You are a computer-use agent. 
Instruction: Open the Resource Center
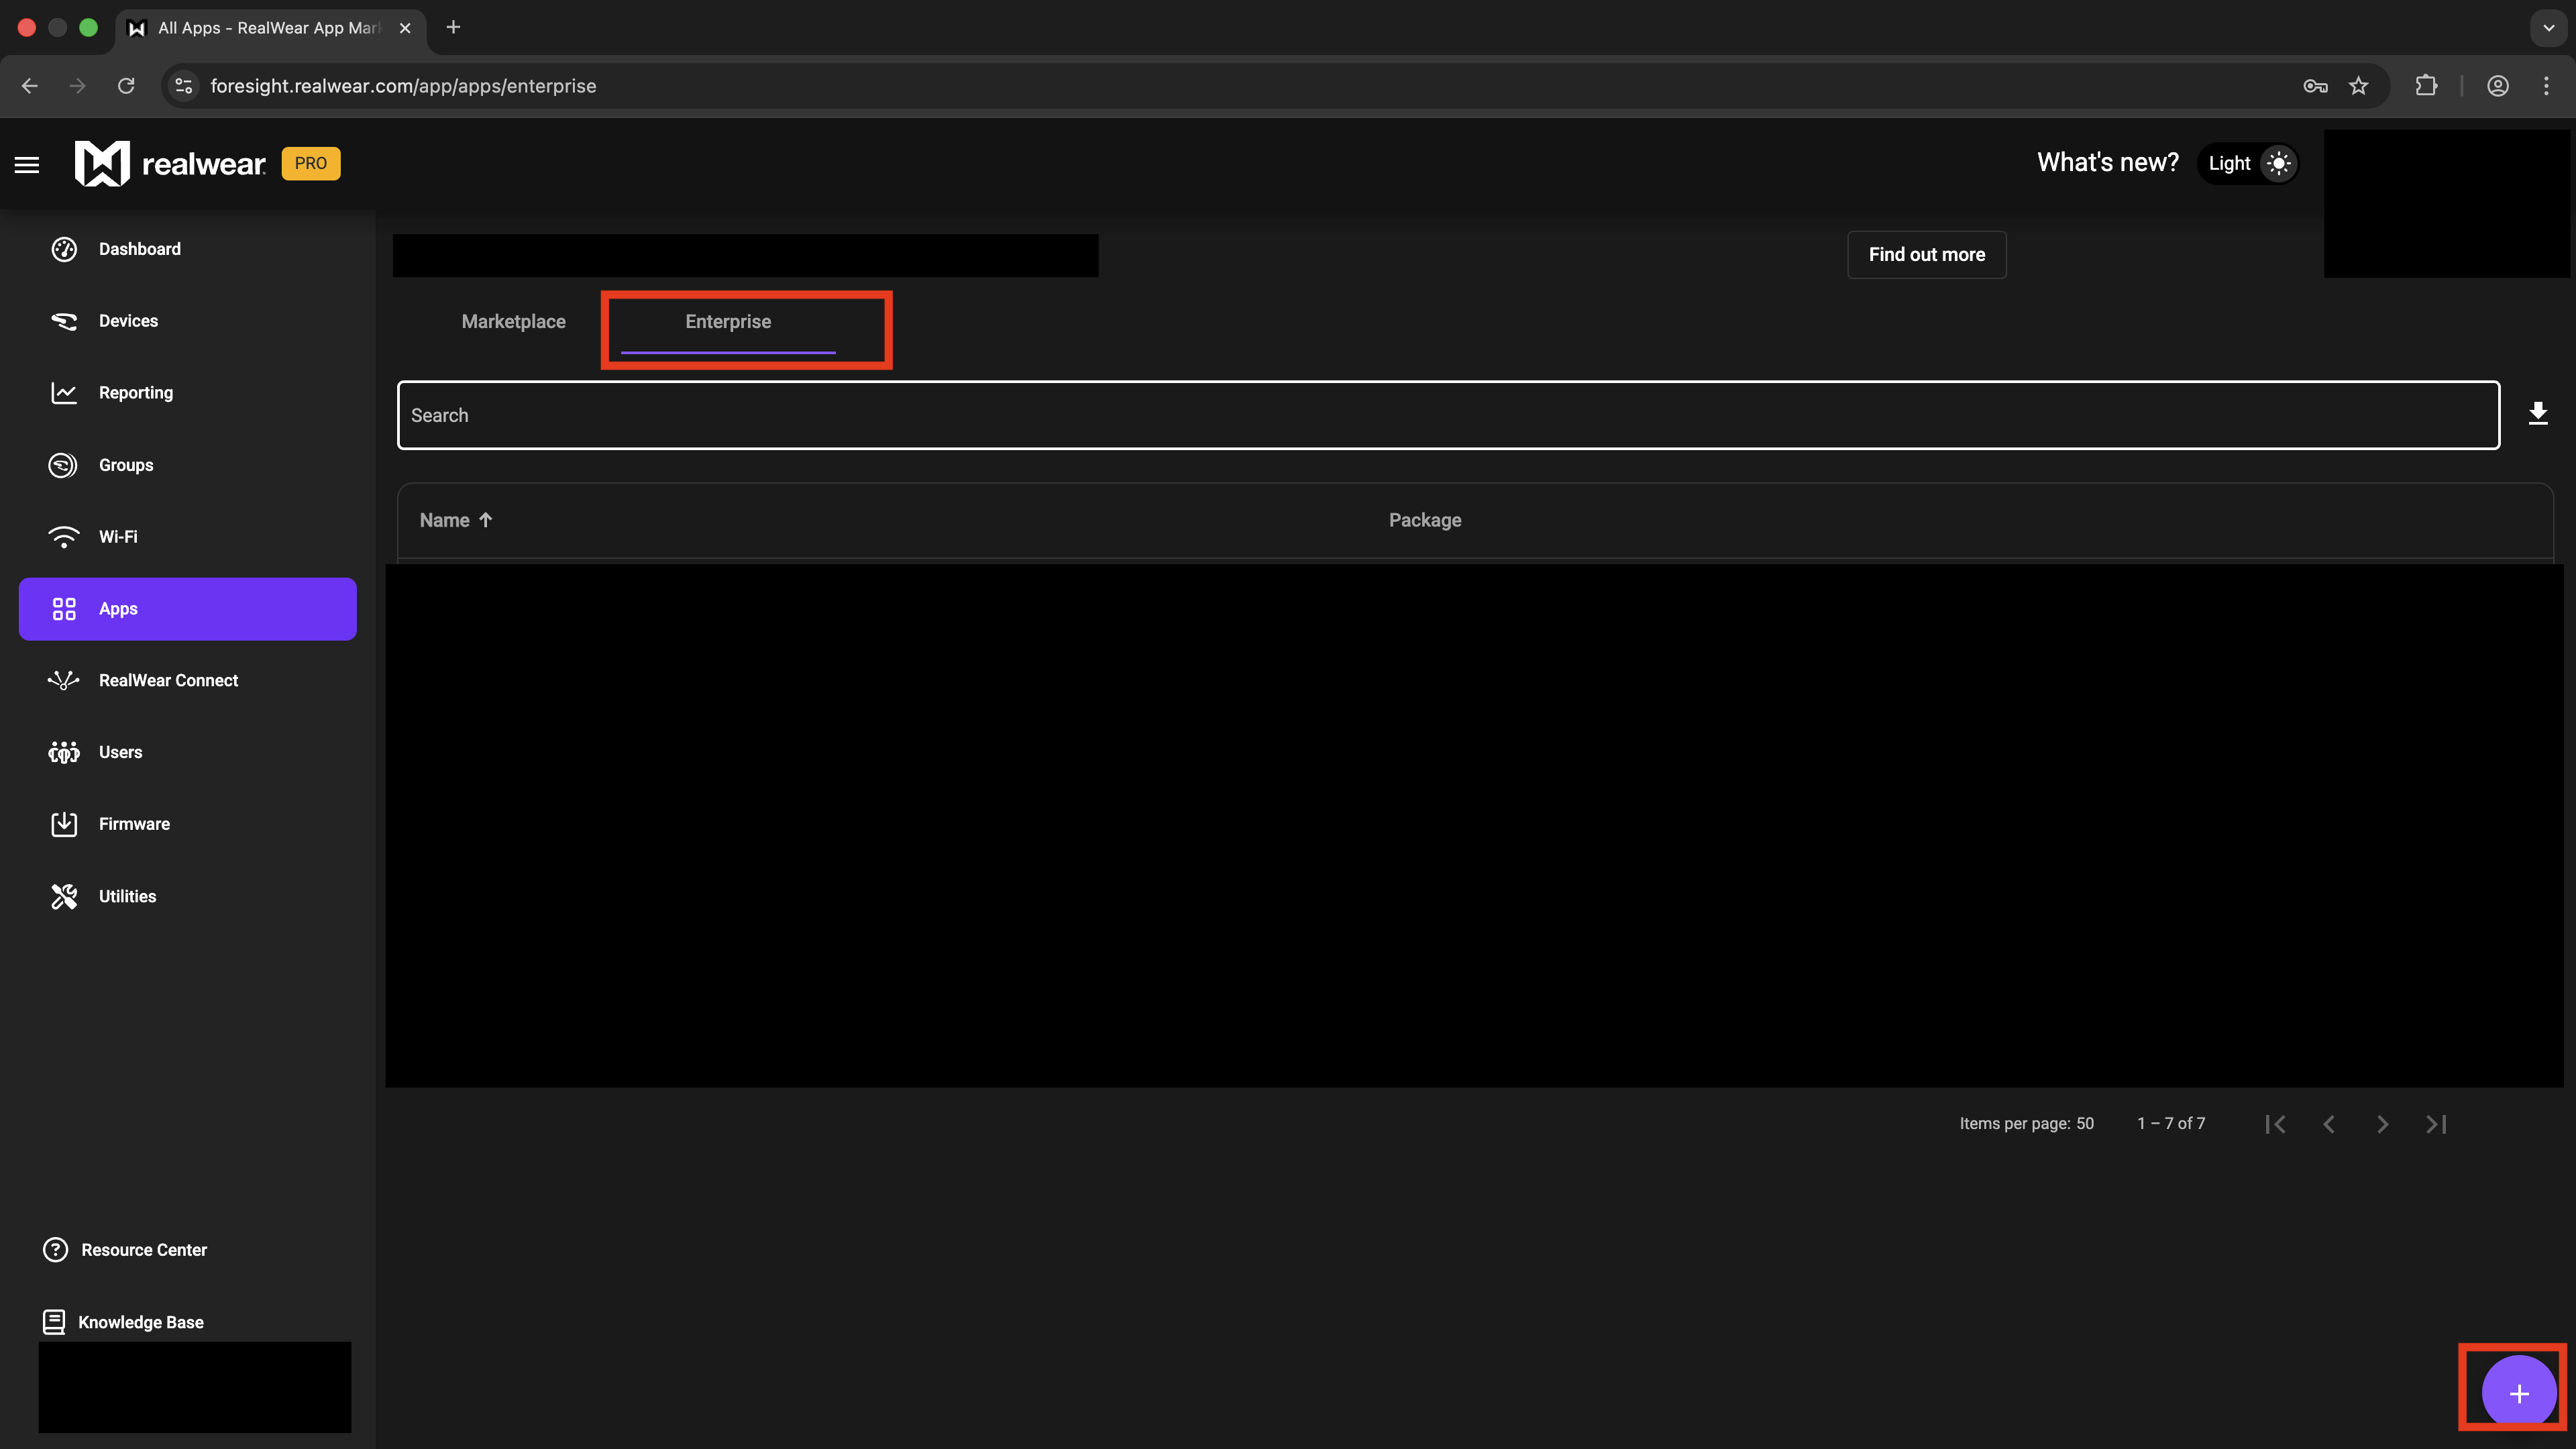pos(125,1250)
